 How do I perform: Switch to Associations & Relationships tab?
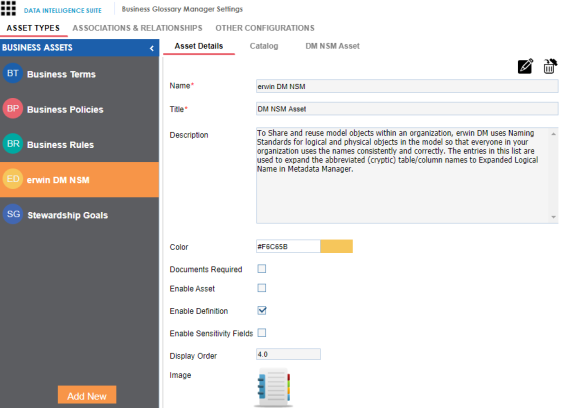(x=137, y=28)
